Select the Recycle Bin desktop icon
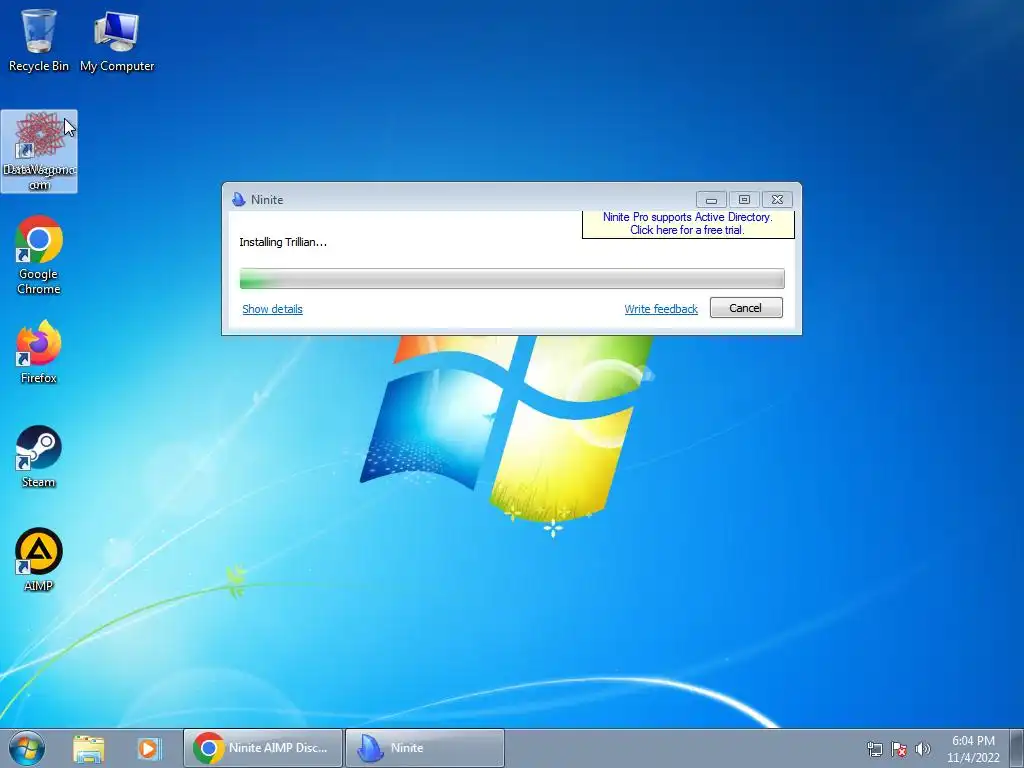The width and height of the screenshot is (1024, 768). 39,39
